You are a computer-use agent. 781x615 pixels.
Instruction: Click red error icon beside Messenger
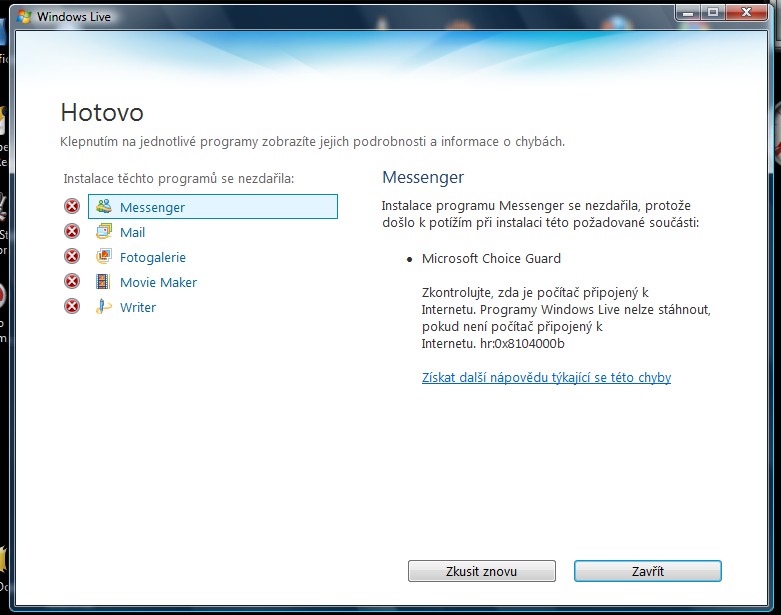click(x=72, y=206)
